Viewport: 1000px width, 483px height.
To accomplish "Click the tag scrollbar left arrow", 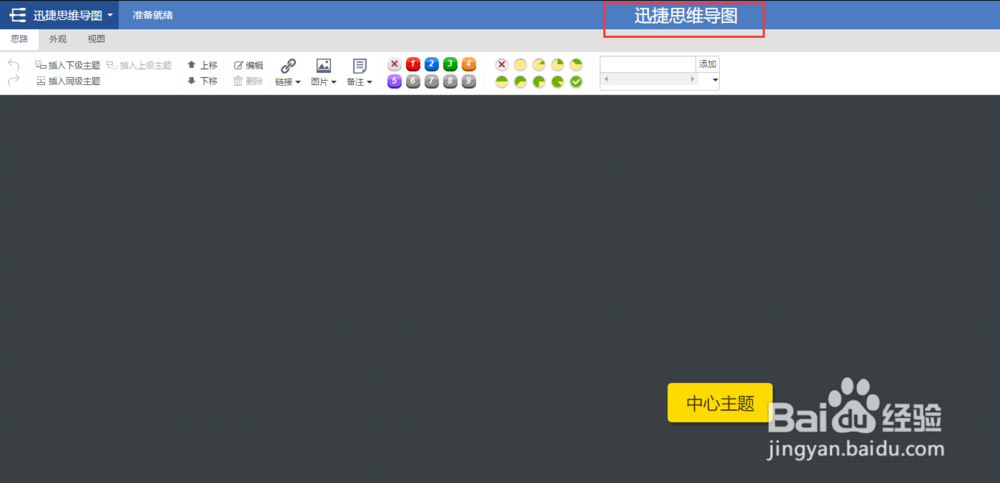I will [x=606, y=79].
